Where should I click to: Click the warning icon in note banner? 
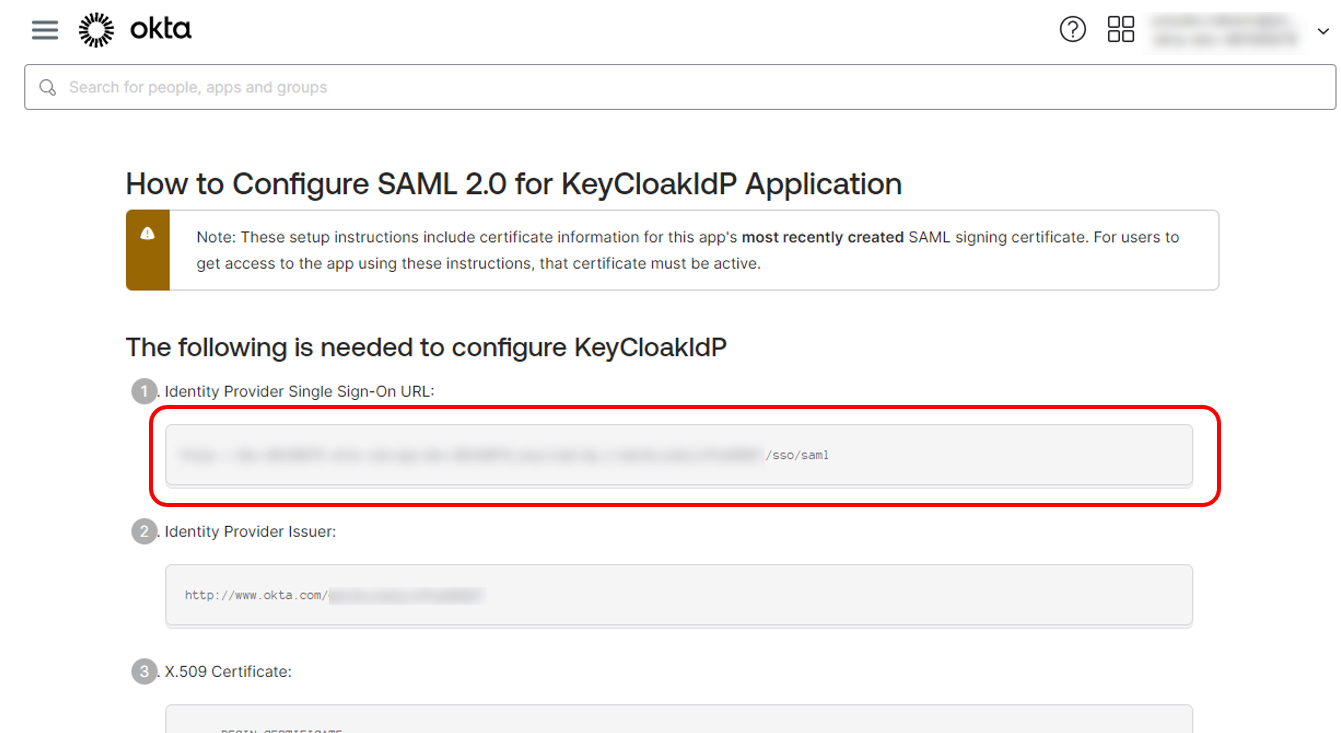[x=148, y=234]
